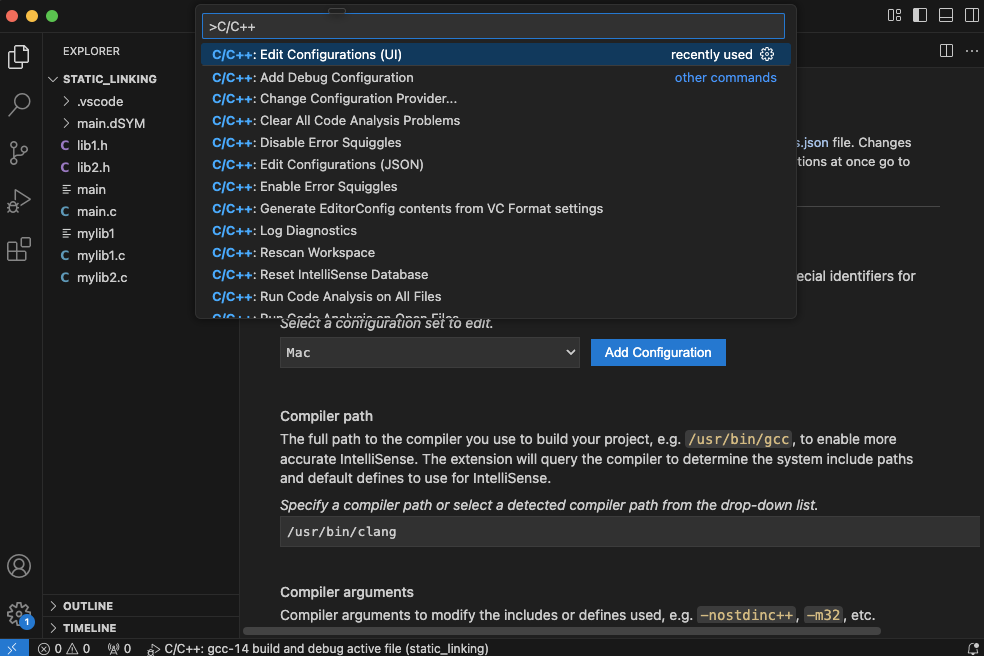Click Customize Layout icon in title bar

894,15
